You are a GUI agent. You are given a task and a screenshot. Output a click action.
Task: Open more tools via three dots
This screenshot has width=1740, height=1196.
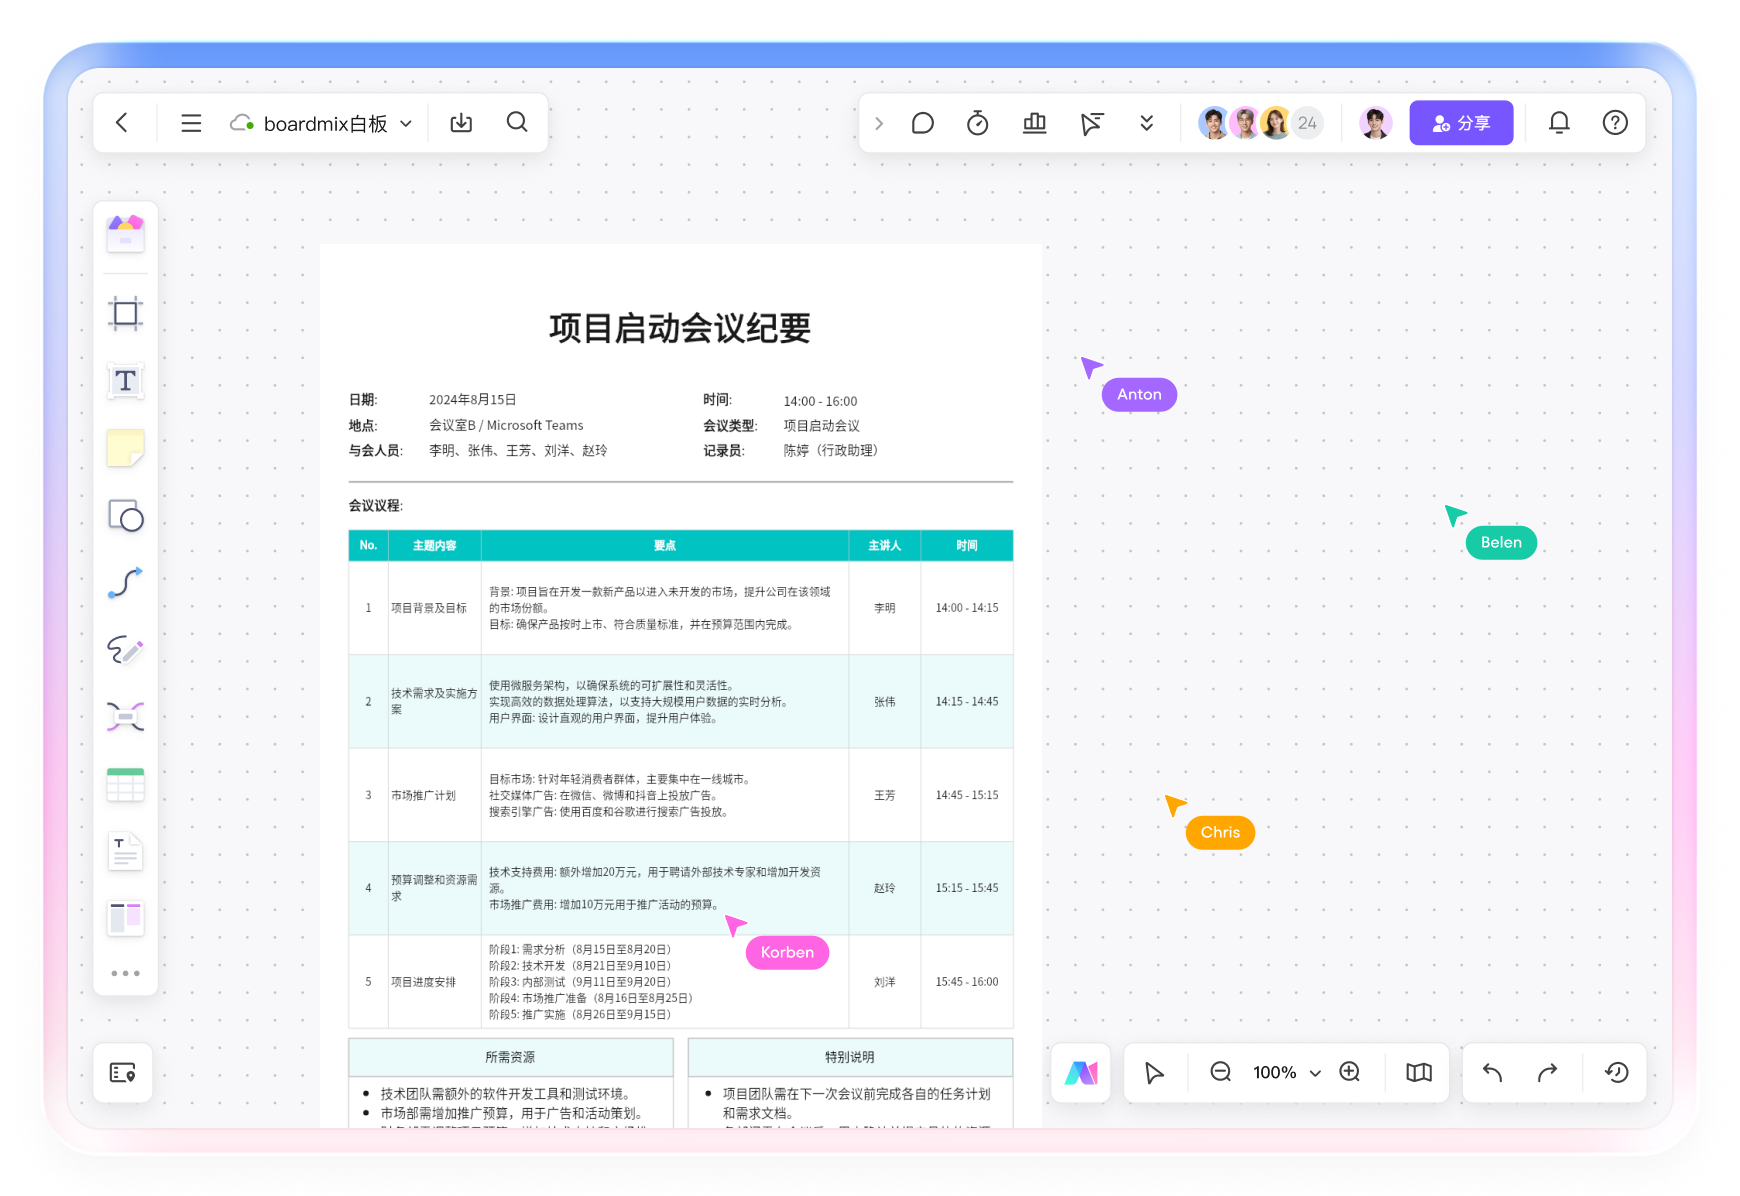coord(125,973)
